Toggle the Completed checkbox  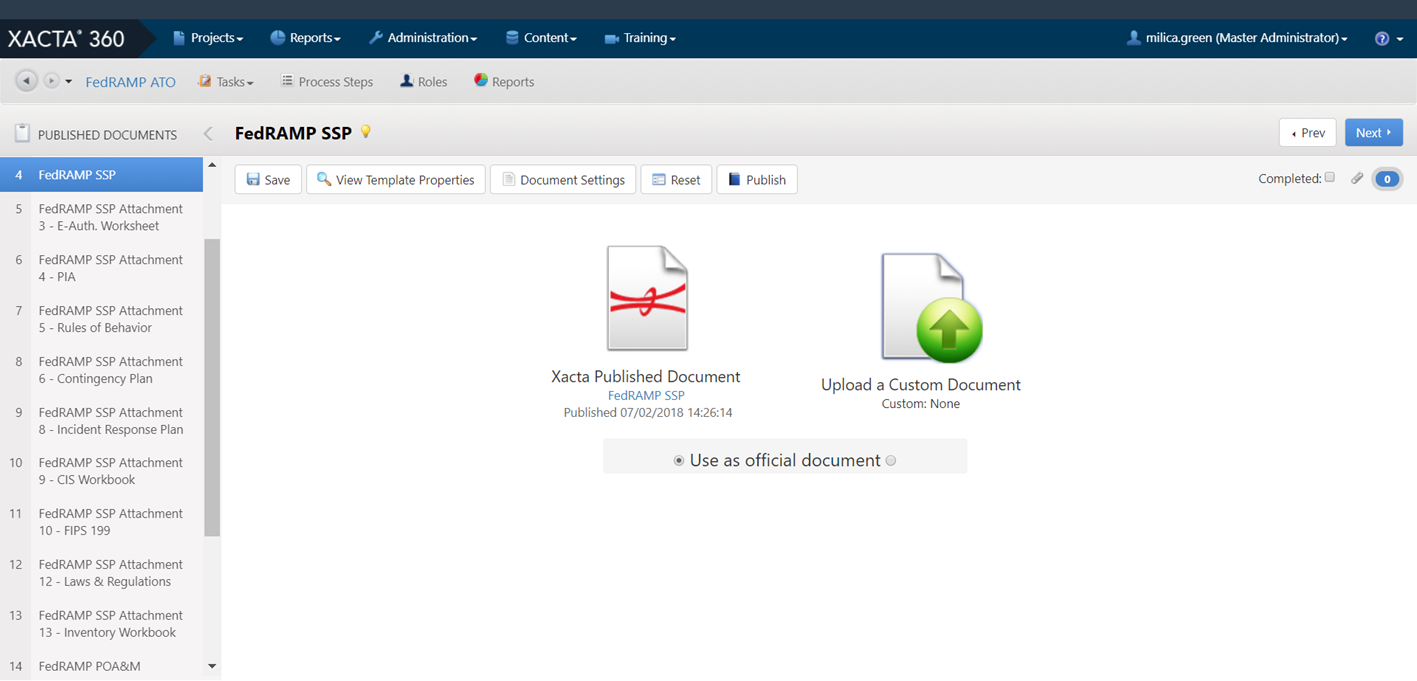point(1329,178)
